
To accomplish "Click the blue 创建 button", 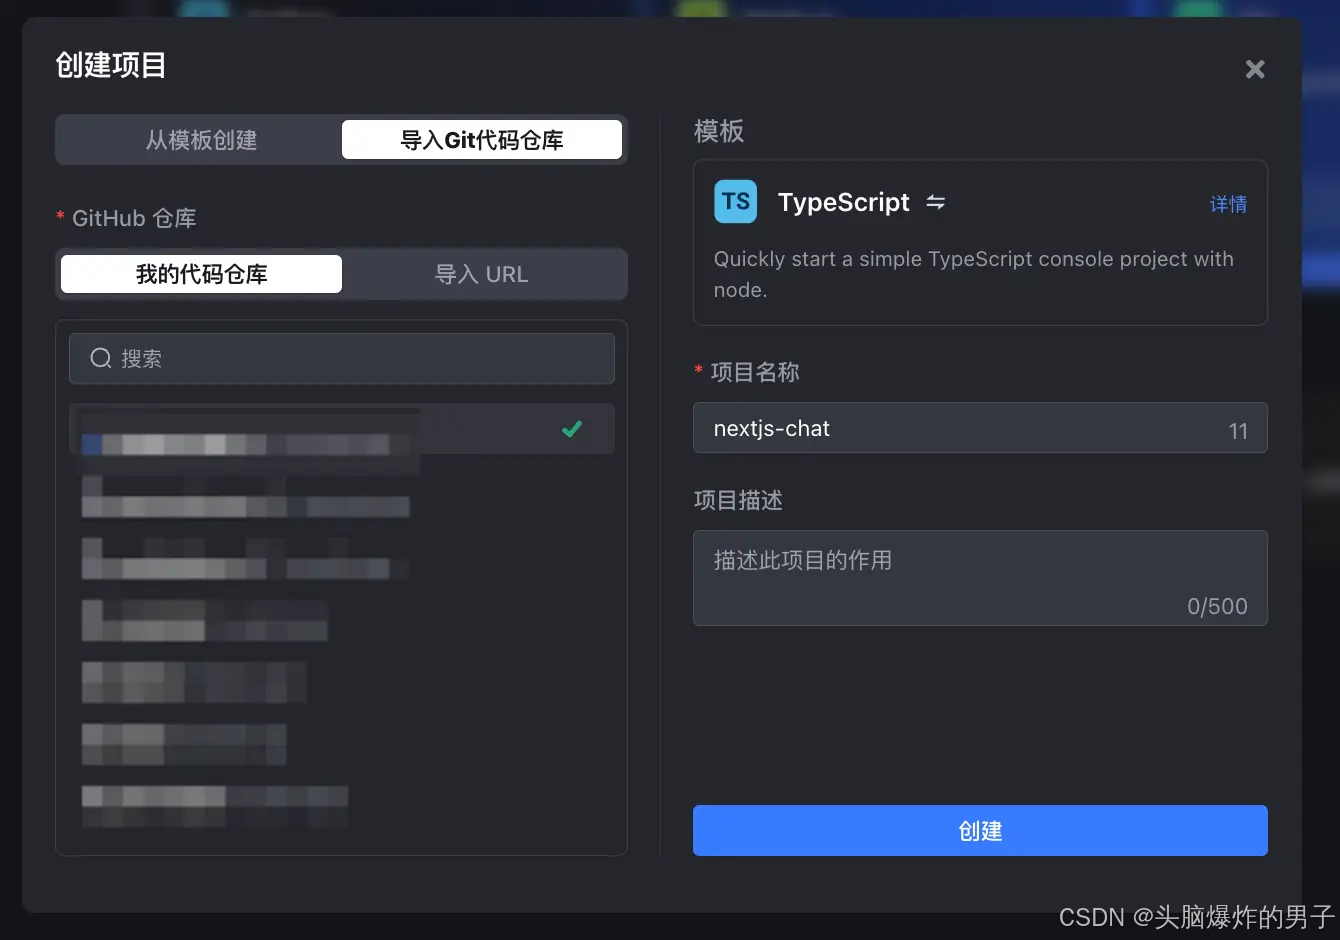I will [x=979, y=830].
